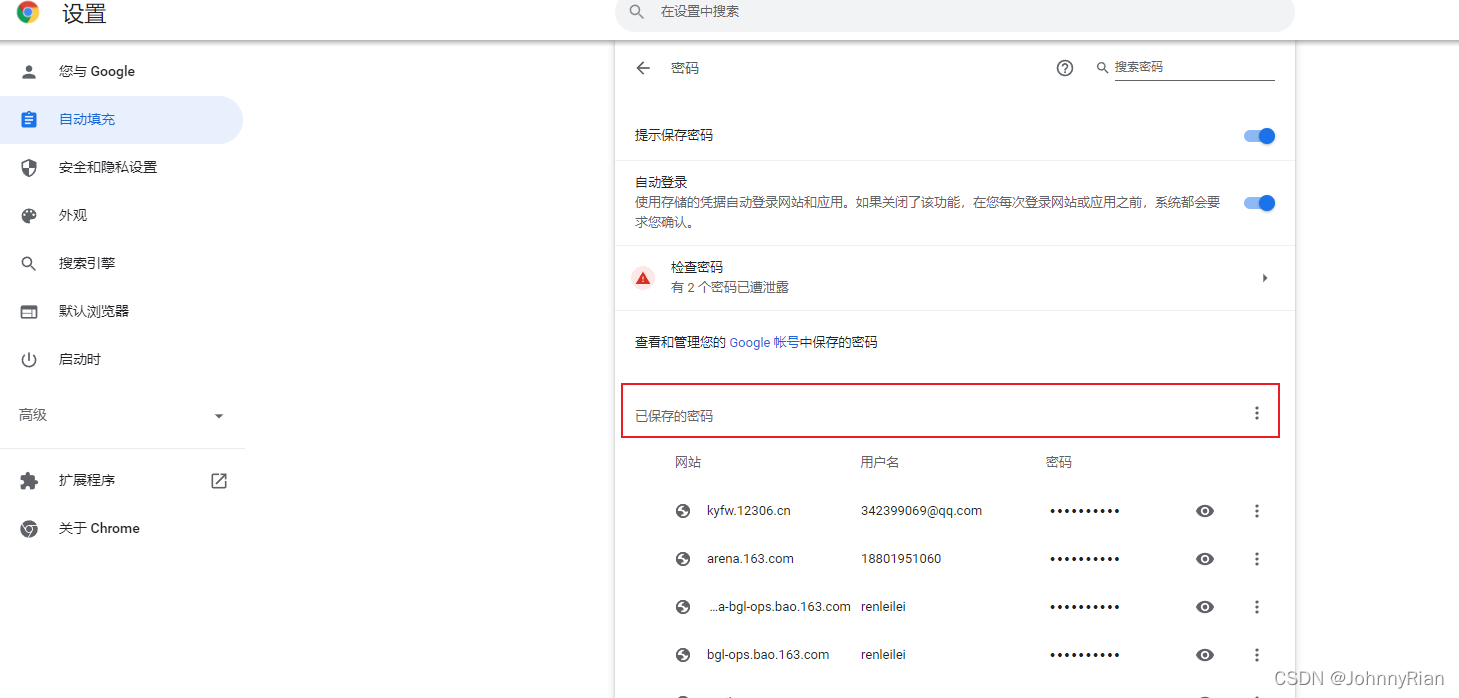Click the browser window icon for 默认浏览器
Viewport: 1459px width, 698px height.
(x=29, y=311)
